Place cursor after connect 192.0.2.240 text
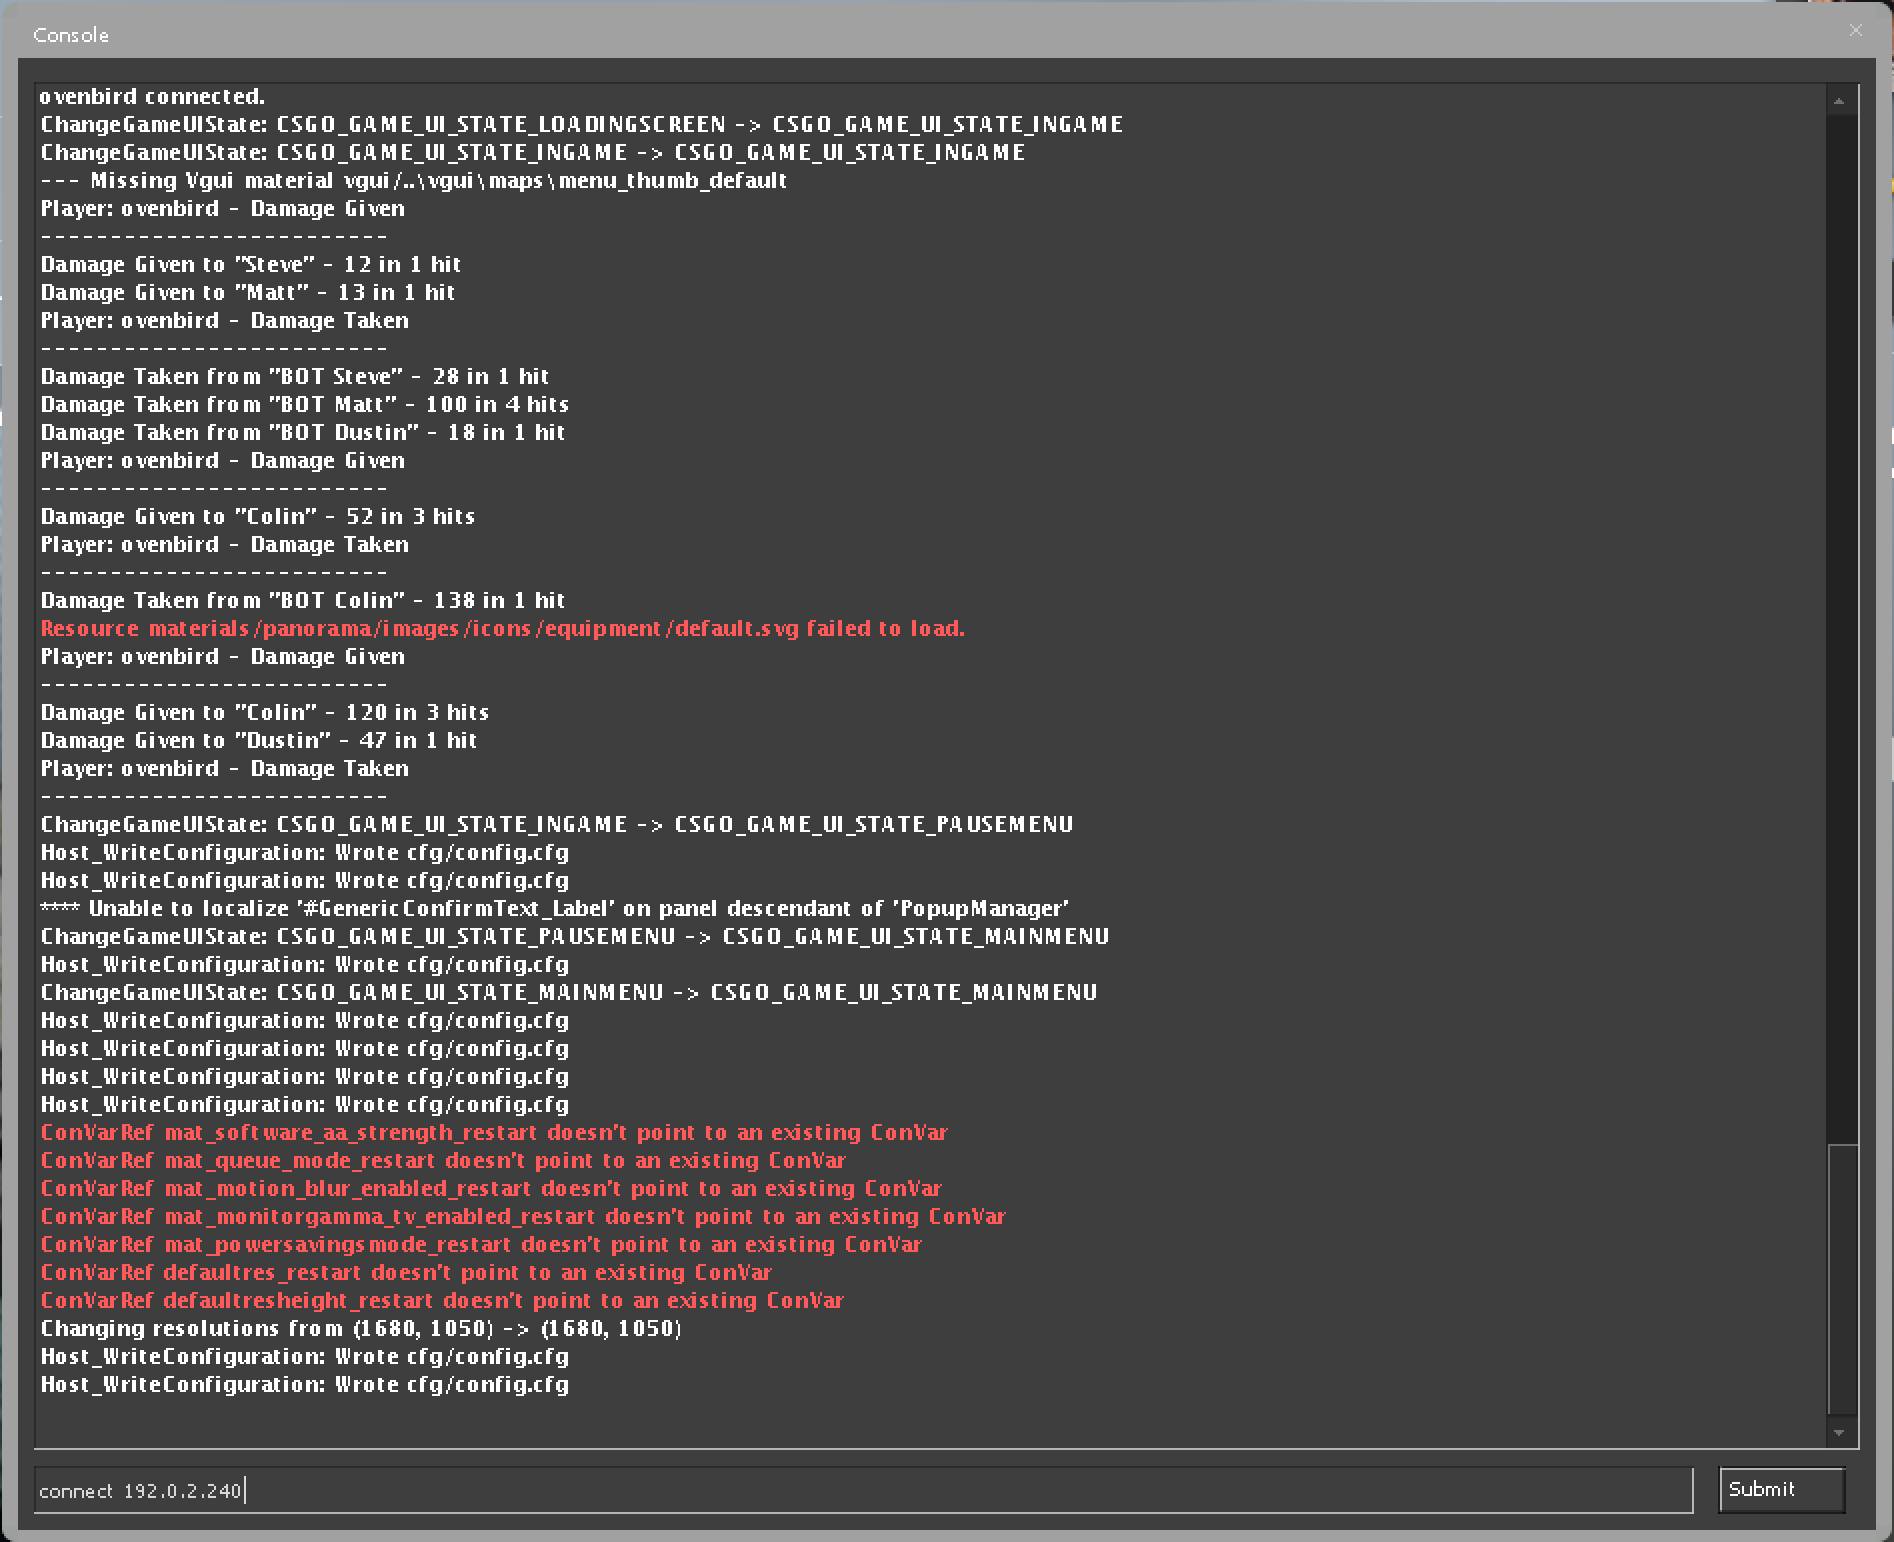Viewport: 1894px width, 1542px height. point(247,1490)
